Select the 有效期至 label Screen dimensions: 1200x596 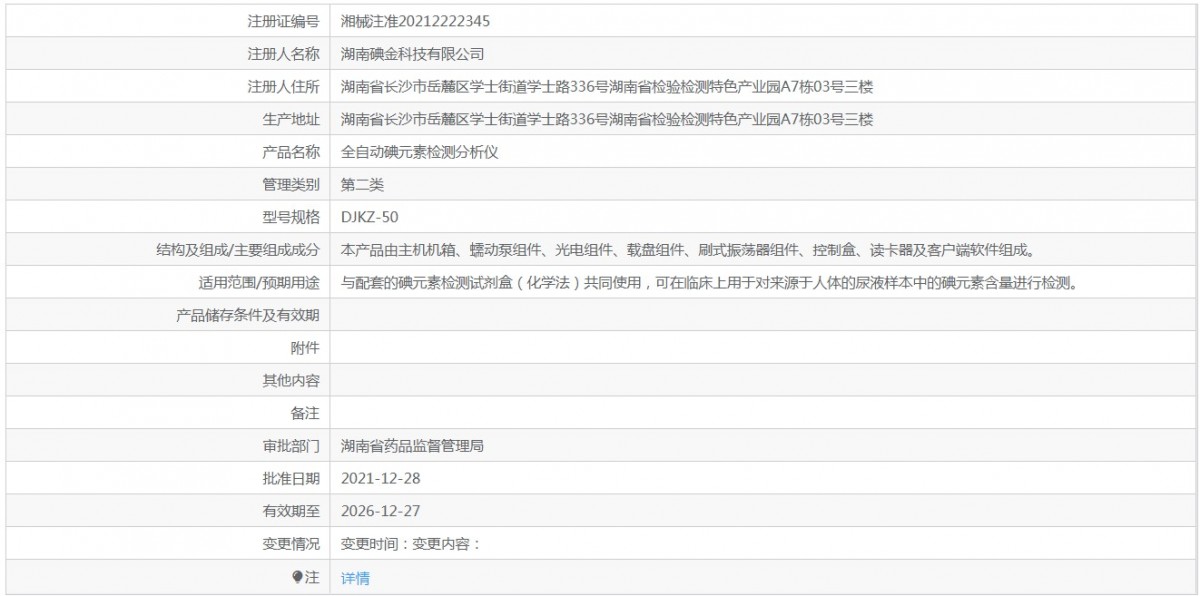[x=291, y=512]
